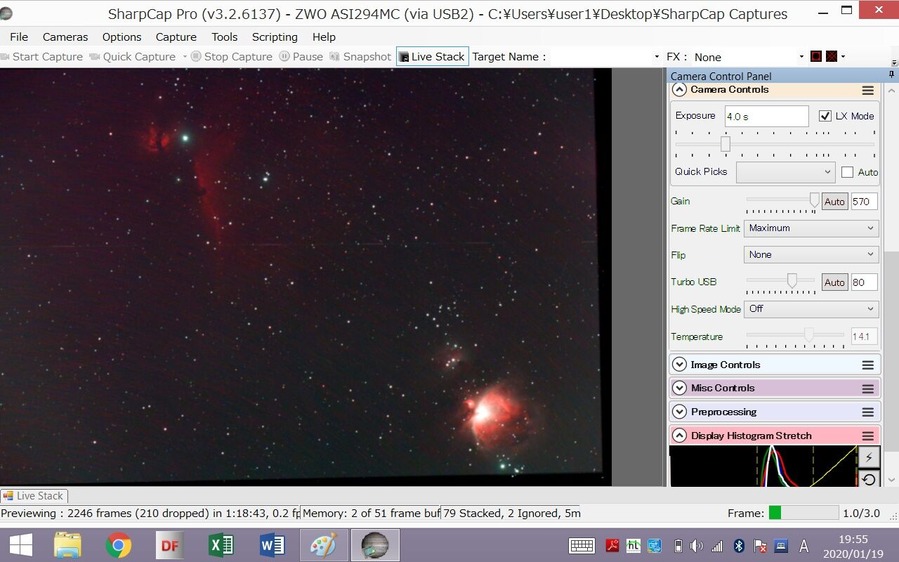The width and height of the screenshot is (899, 562).
Task: Select the Live Stack bottom tab
Action: pos(34,495)
